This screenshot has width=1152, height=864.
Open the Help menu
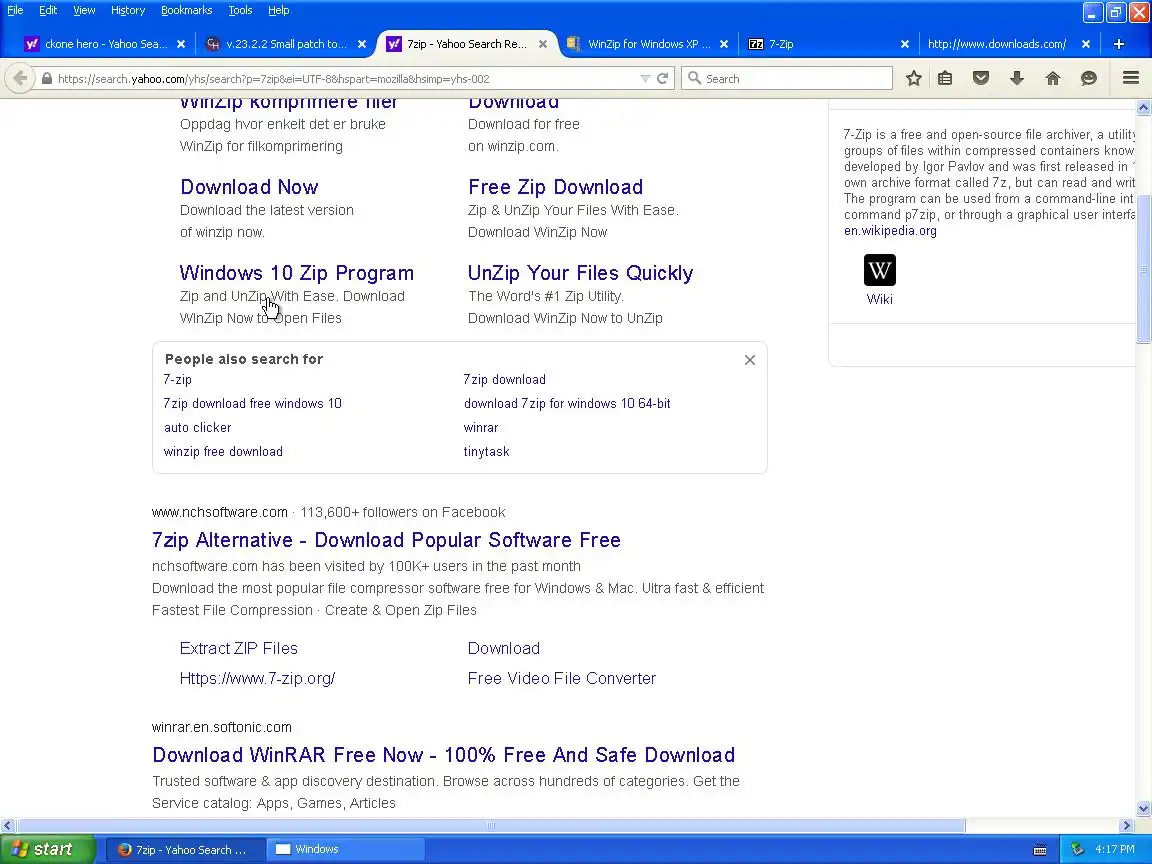click(278, 10)
